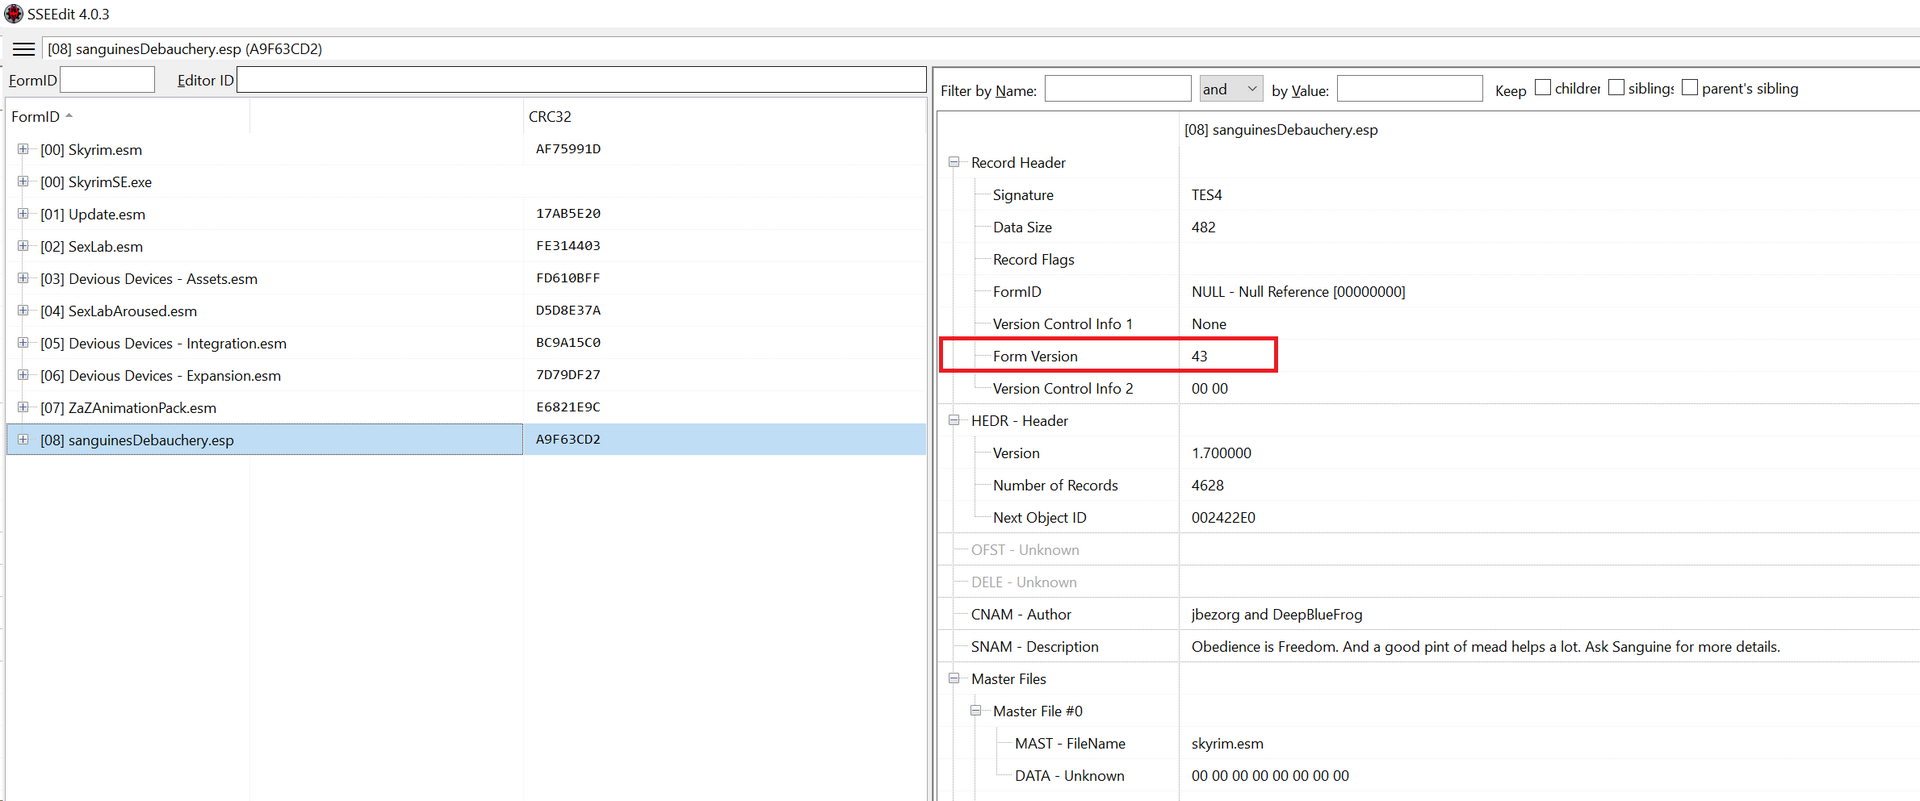Select the Form Version row label

coord(1035,356)
